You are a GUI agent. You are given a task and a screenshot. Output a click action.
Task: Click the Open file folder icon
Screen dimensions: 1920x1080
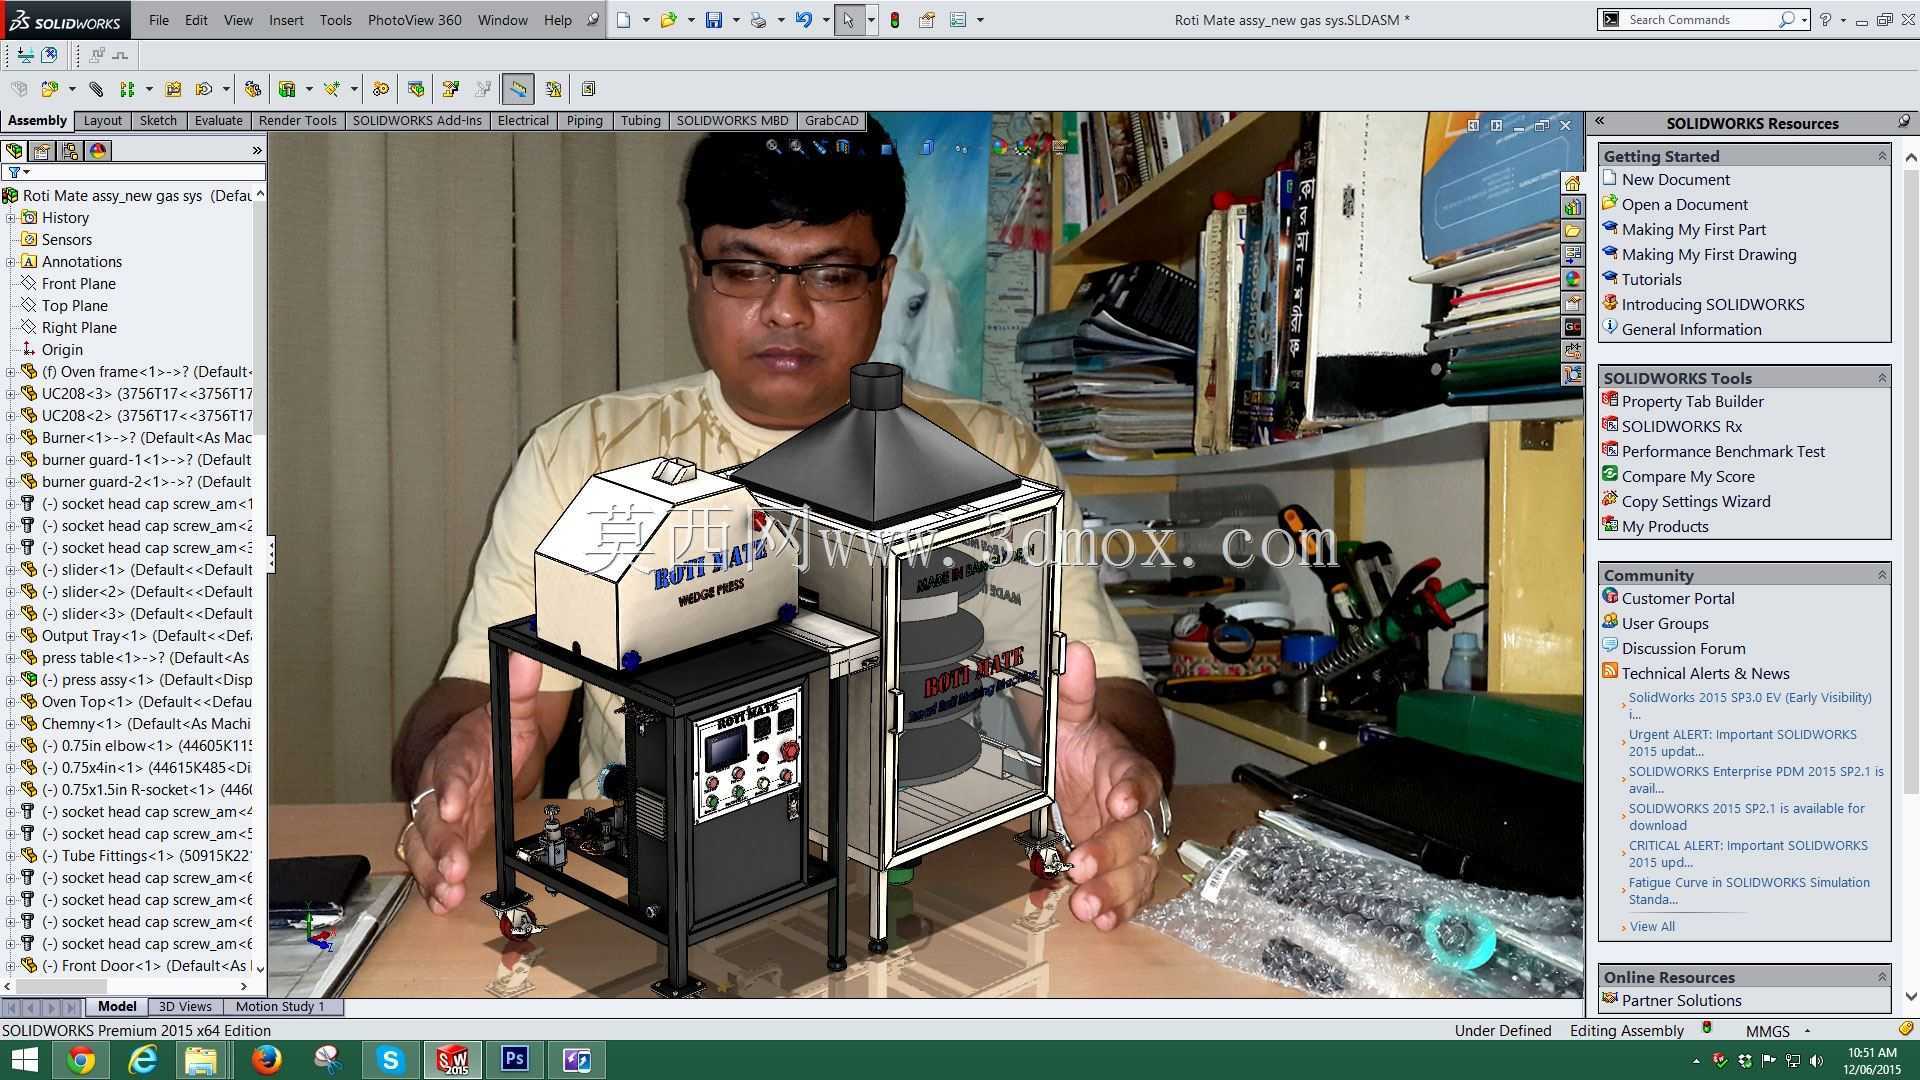(x=668, y=20)
